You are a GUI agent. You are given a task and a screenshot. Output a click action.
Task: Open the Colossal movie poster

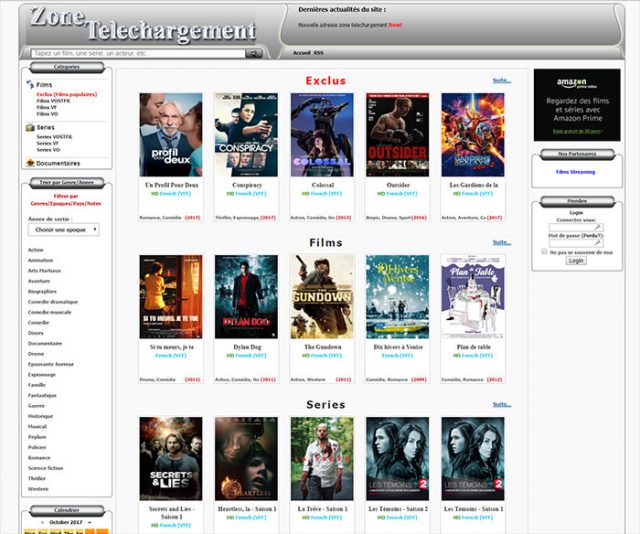click(x=322, y=135)
